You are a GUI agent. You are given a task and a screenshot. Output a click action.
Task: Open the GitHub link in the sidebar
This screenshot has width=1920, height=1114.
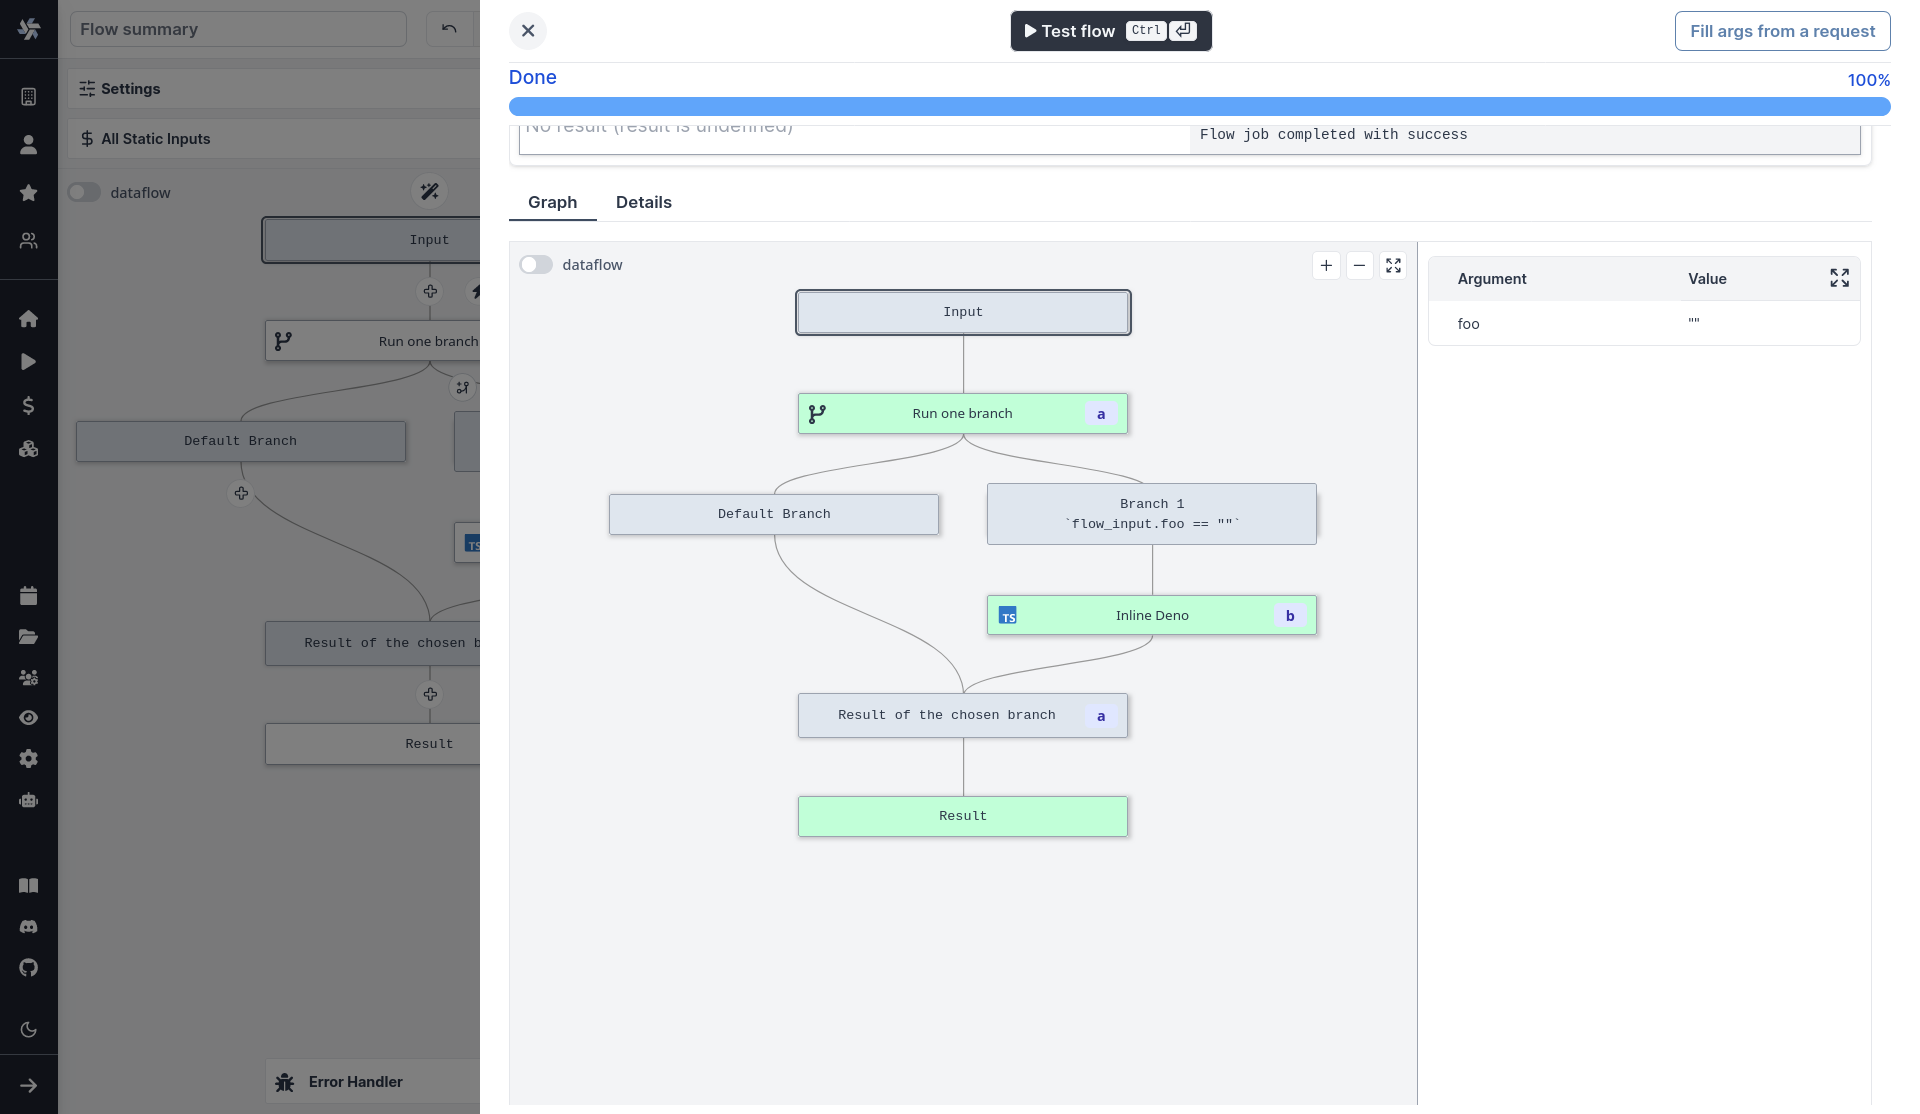point(29,967)
